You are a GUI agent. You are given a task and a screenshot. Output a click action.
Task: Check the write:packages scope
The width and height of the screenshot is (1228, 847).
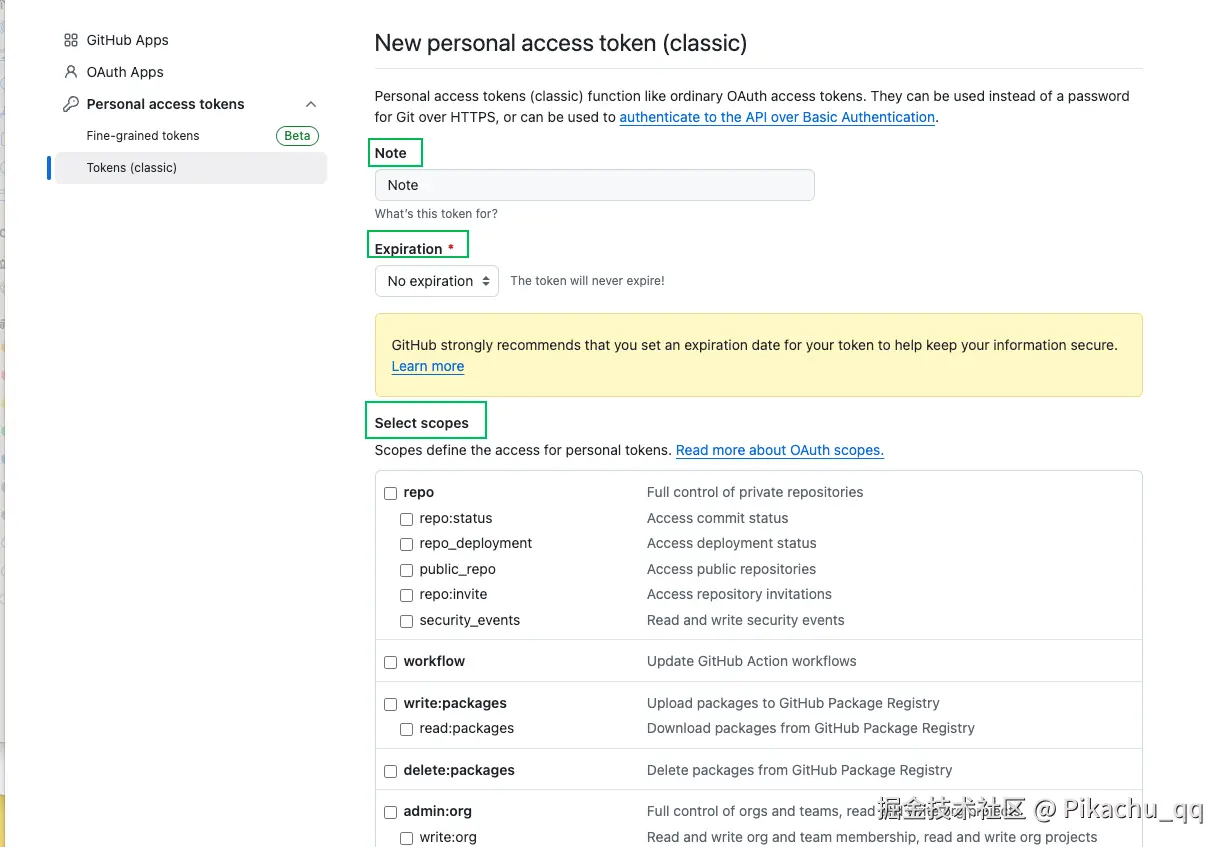click(x=391, y=704)
